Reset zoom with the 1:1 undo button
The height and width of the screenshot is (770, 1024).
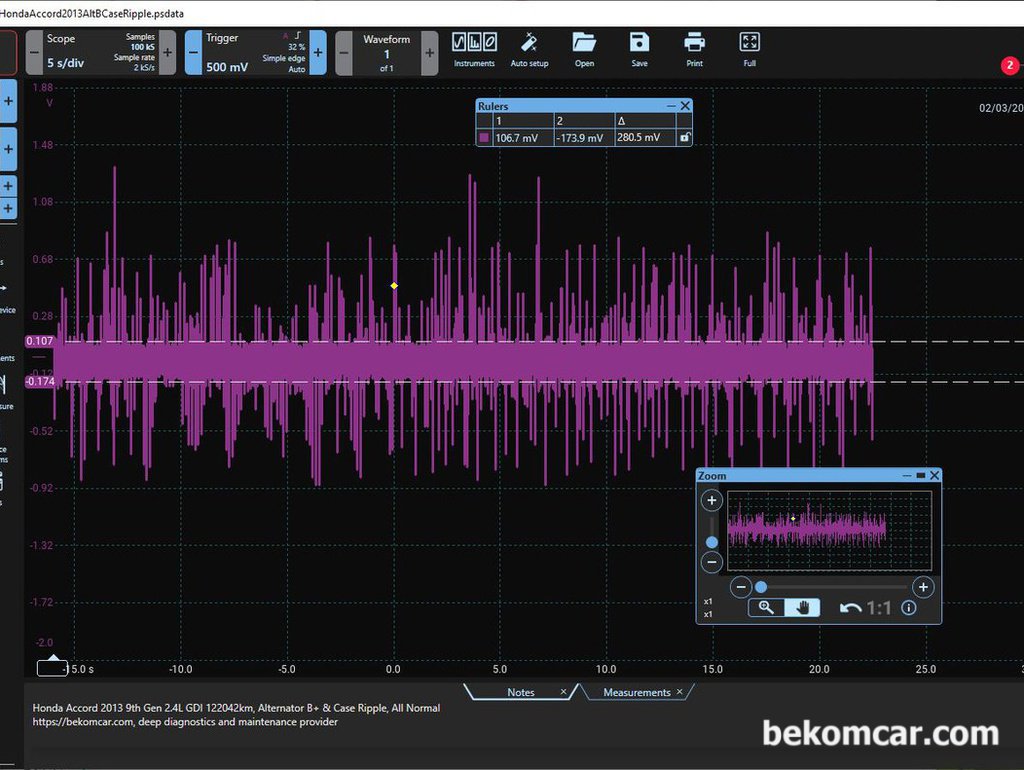coord(865,608)
